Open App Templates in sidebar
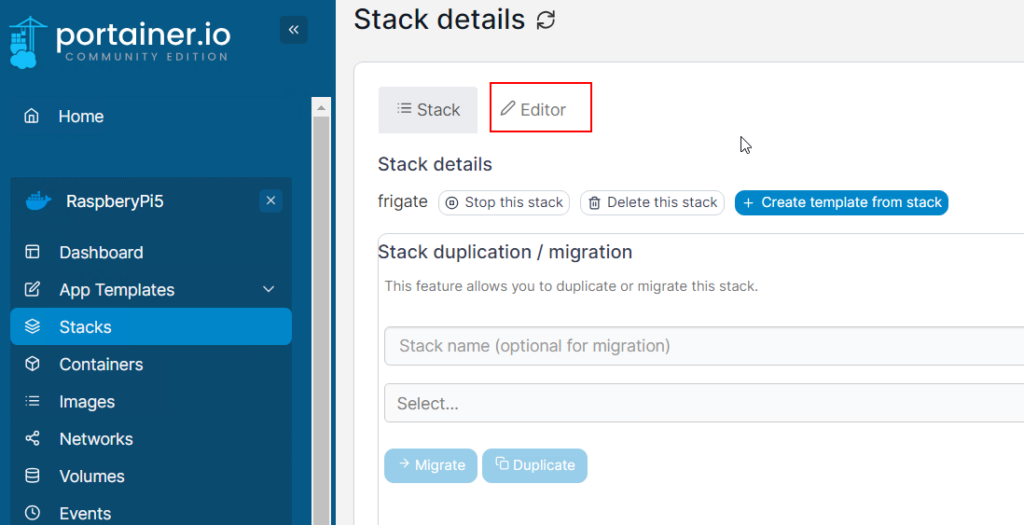 tap(152, 289)
